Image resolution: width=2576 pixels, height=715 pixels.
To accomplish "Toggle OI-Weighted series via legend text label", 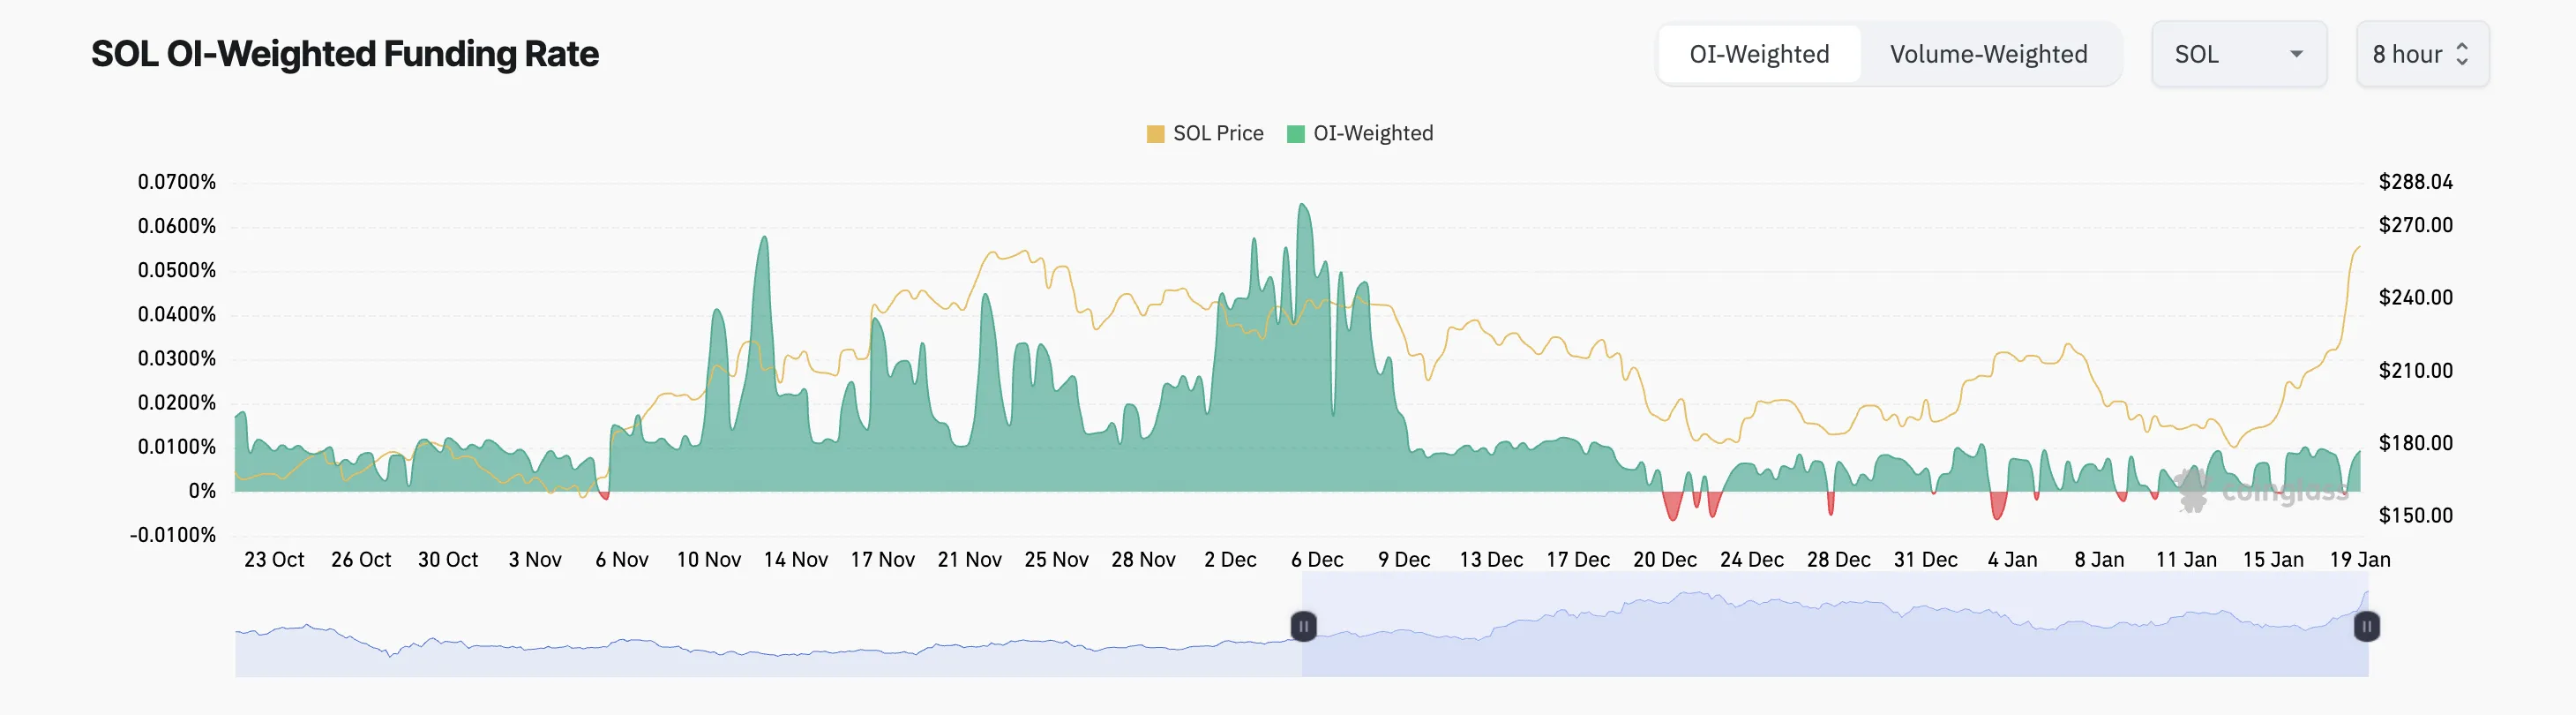I will coord(1372,134).
